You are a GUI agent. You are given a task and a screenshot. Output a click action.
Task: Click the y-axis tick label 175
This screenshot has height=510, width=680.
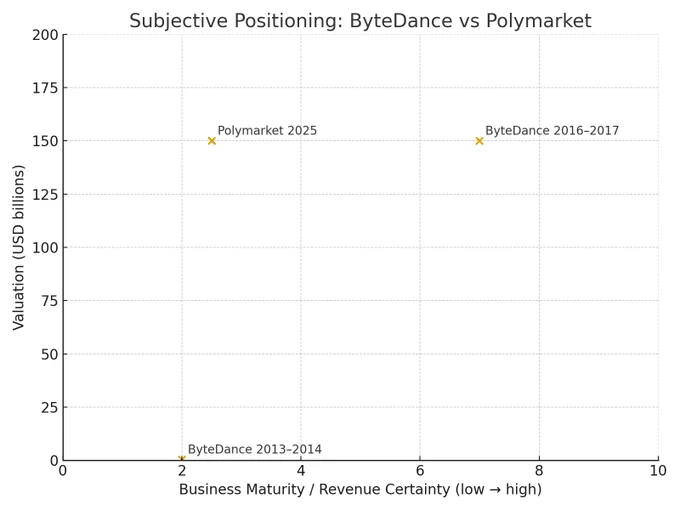coord(45,88)
